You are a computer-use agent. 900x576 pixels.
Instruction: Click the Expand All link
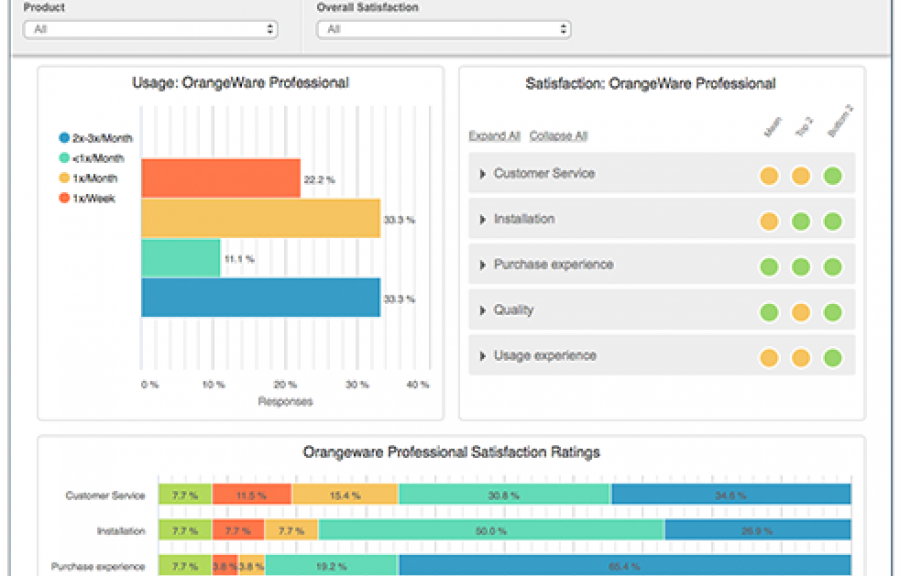(494, 136)
